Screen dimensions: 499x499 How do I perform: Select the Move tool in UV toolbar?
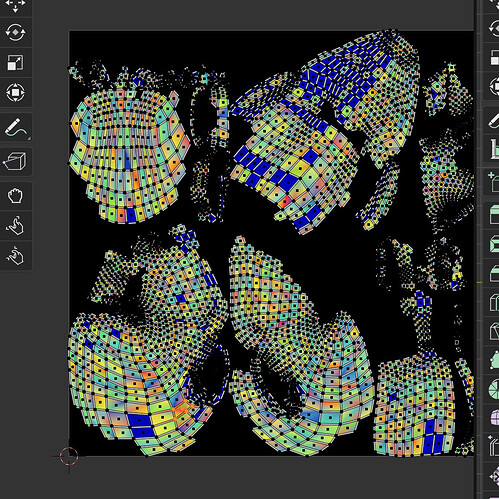click(x=15, y=7)
